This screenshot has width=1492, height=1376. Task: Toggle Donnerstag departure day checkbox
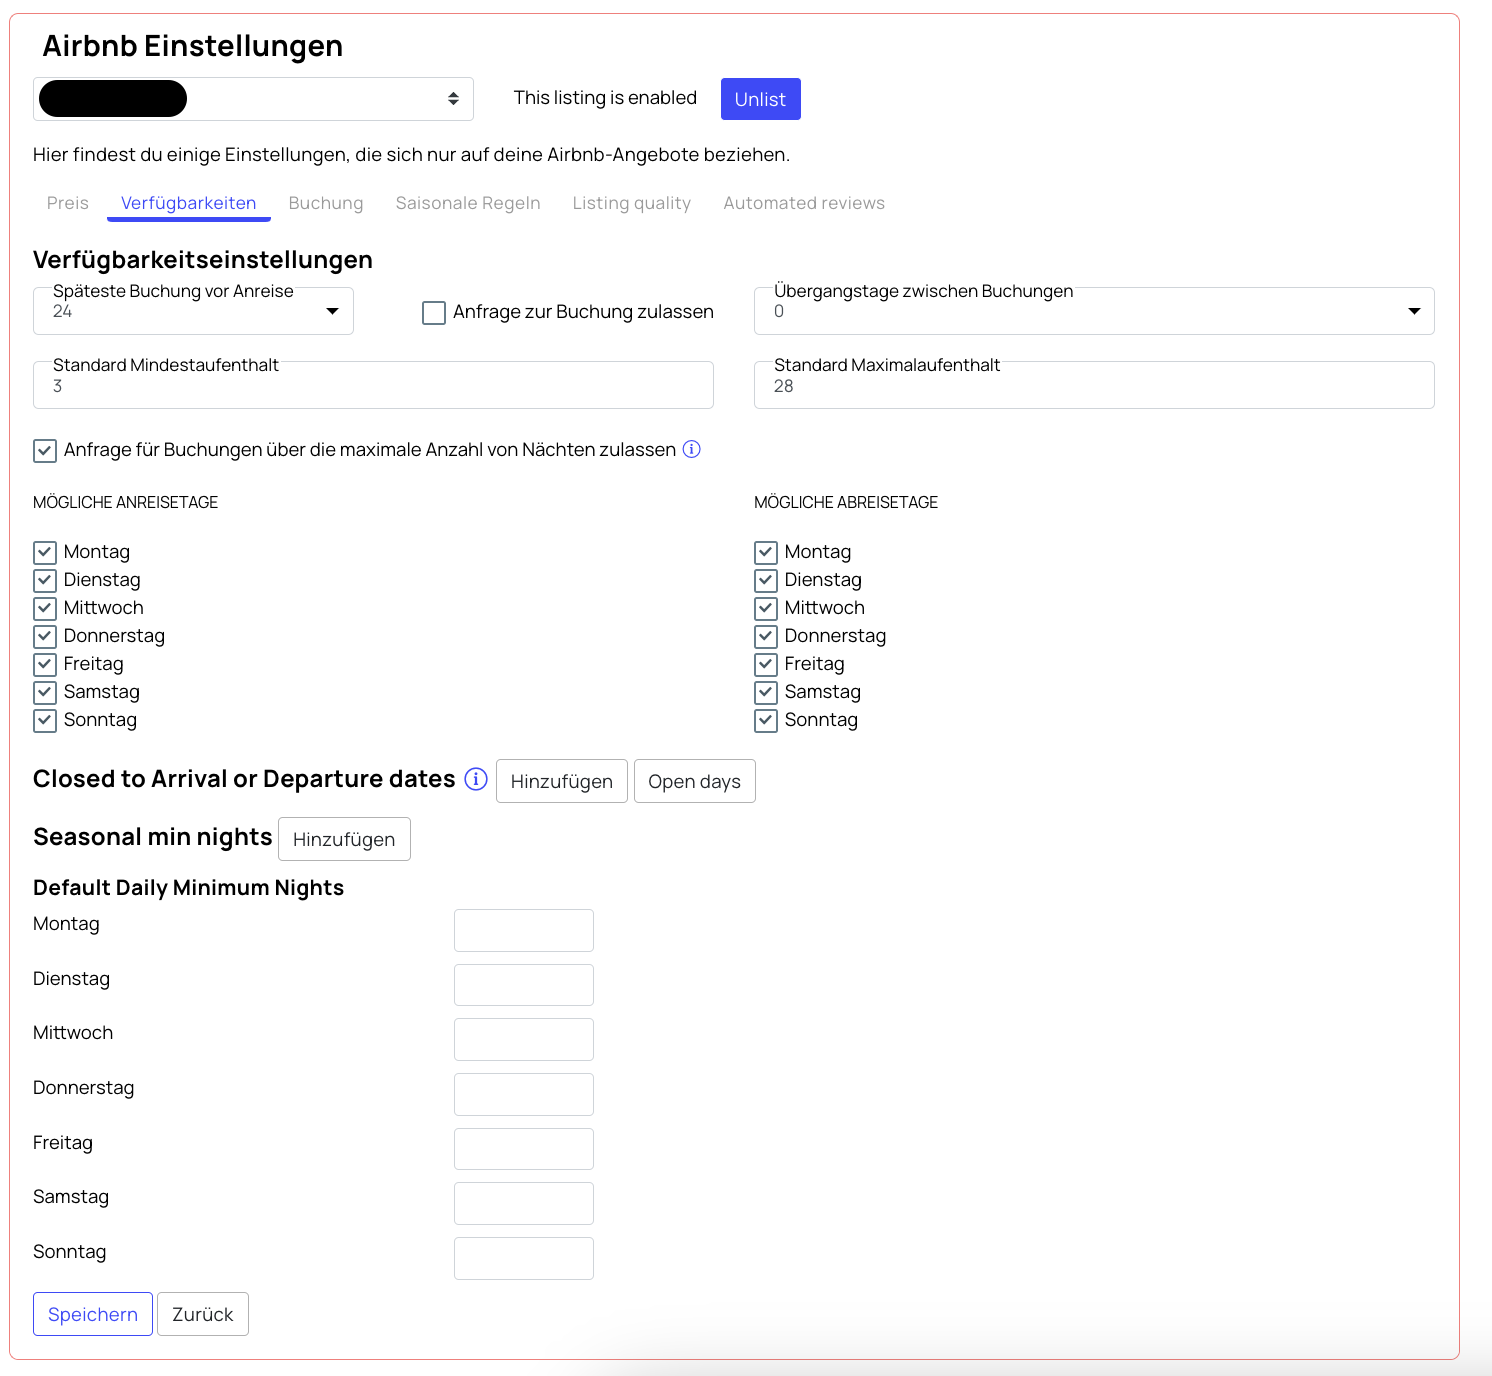coord(766,636)
